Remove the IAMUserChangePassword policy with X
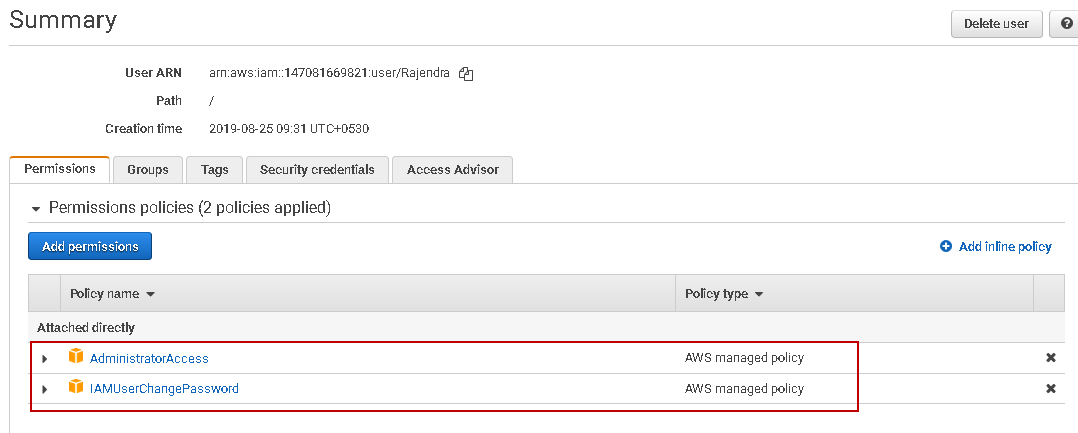Screen dimensions: 1078x433 point(1051,389)
